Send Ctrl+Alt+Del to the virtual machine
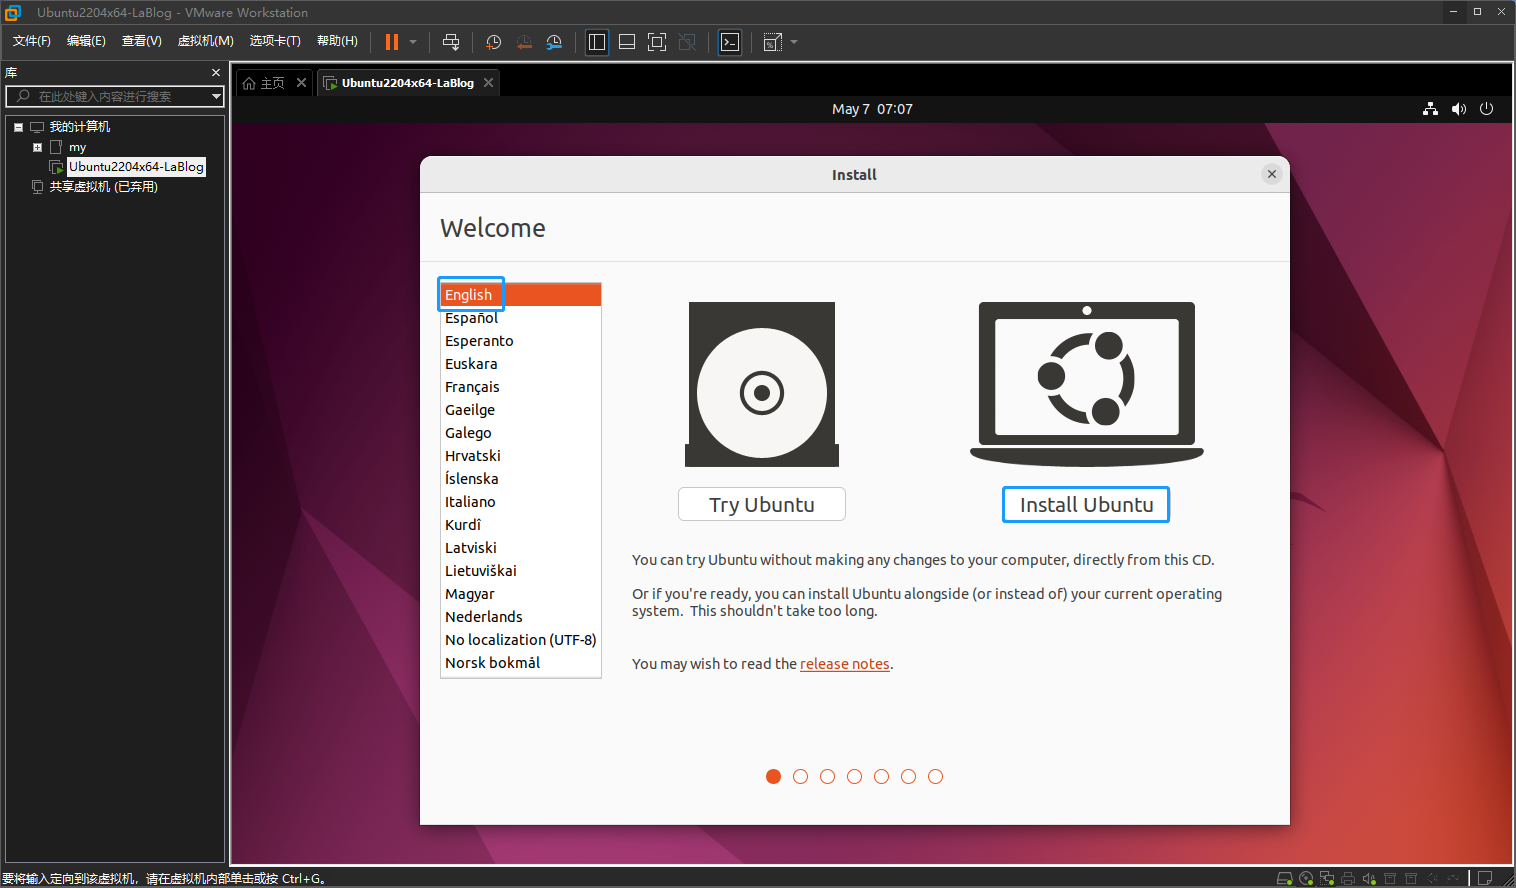The height and width of the screenshot is (888, 1516). (451, 42)
